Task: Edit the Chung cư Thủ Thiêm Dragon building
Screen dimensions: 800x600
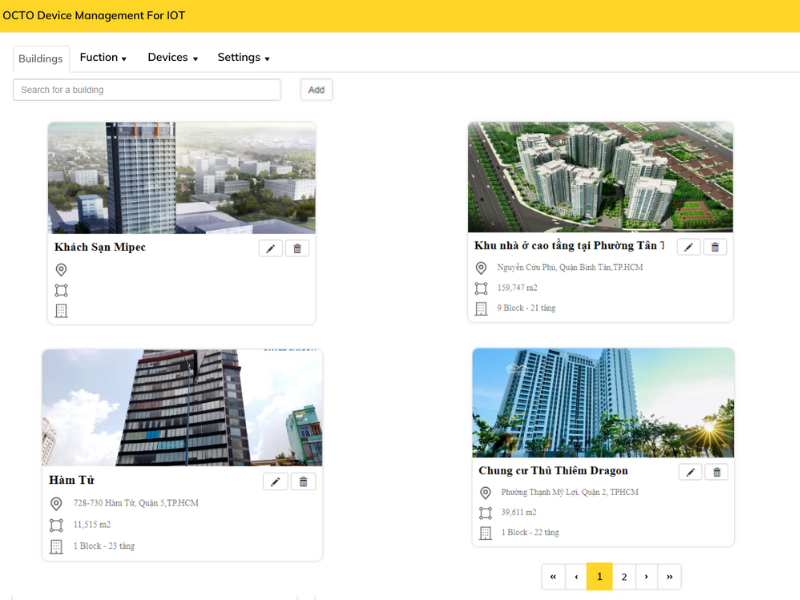Action: (690, 472)
